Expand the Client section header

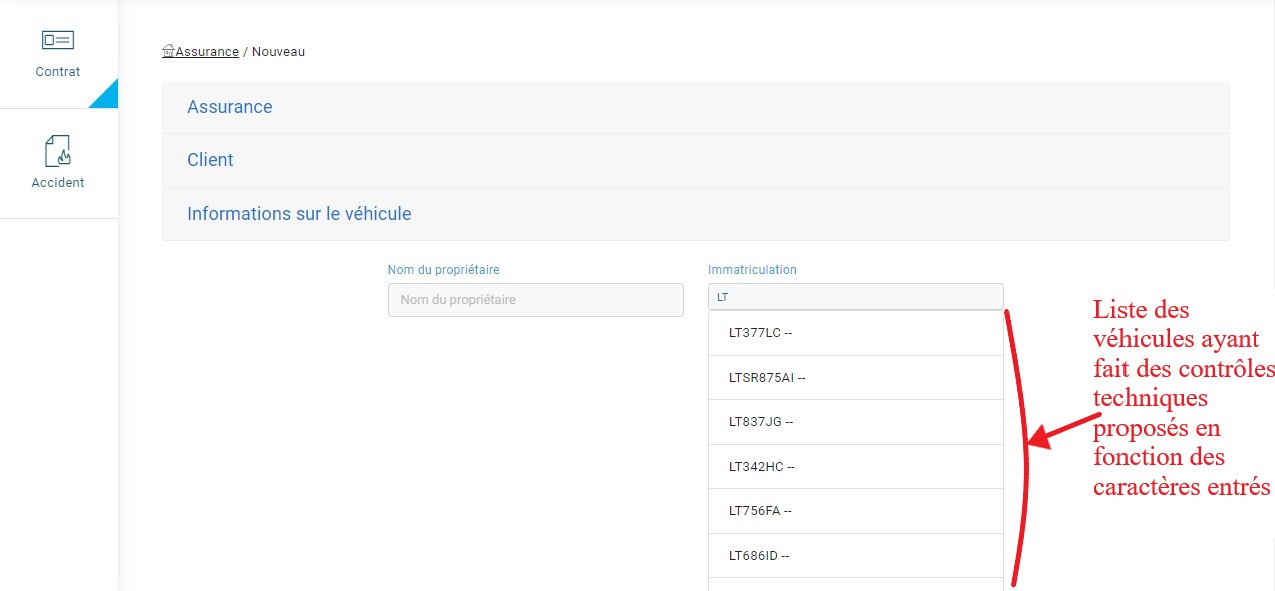tap(696, 160)
